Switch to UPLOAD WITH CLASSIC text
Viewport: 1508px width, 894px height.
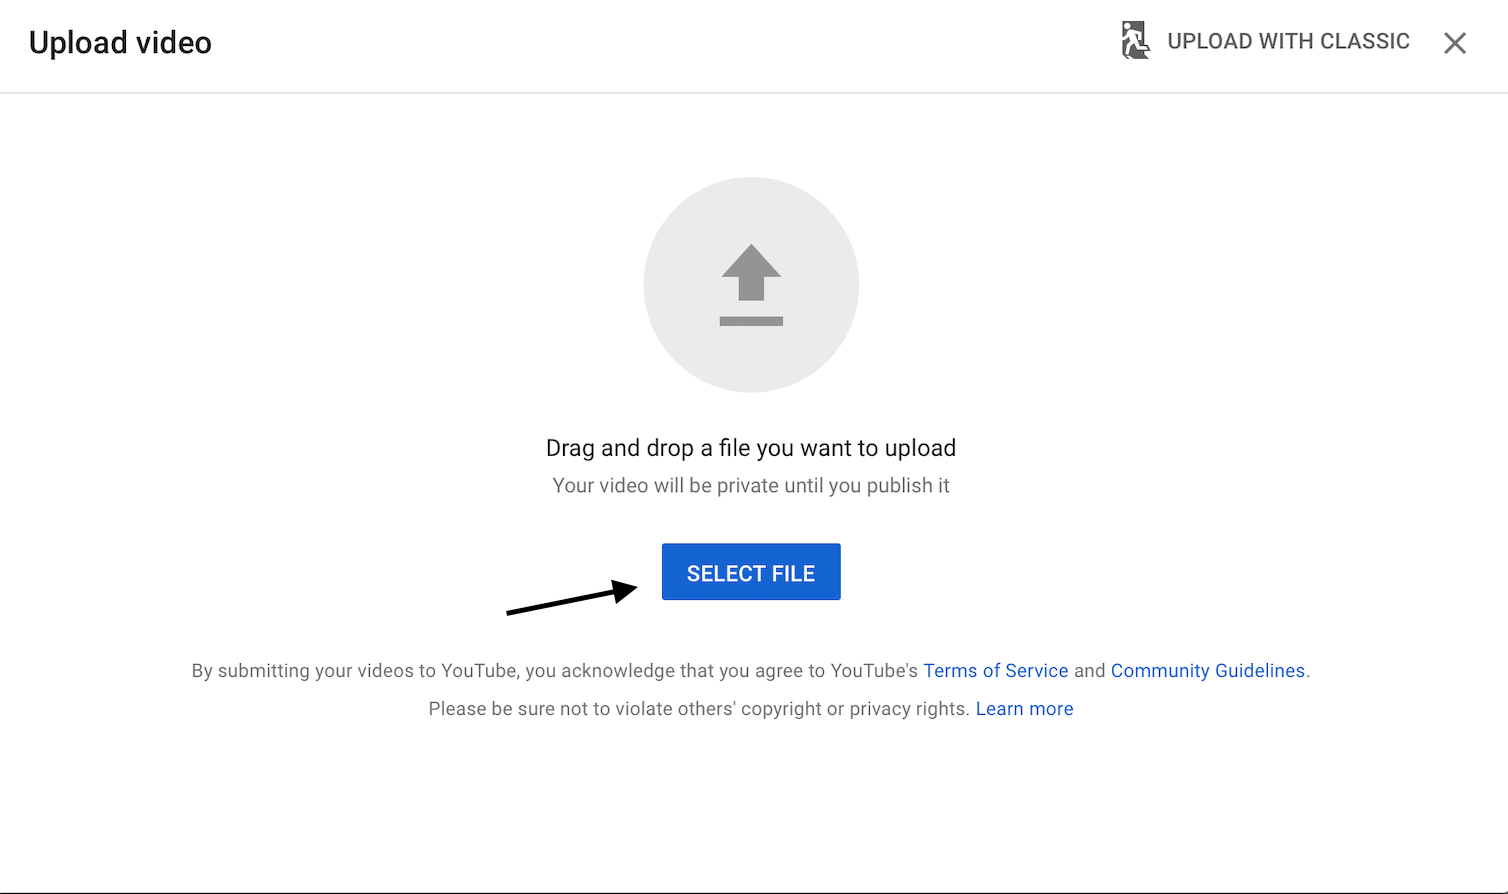pos(1288,42)
